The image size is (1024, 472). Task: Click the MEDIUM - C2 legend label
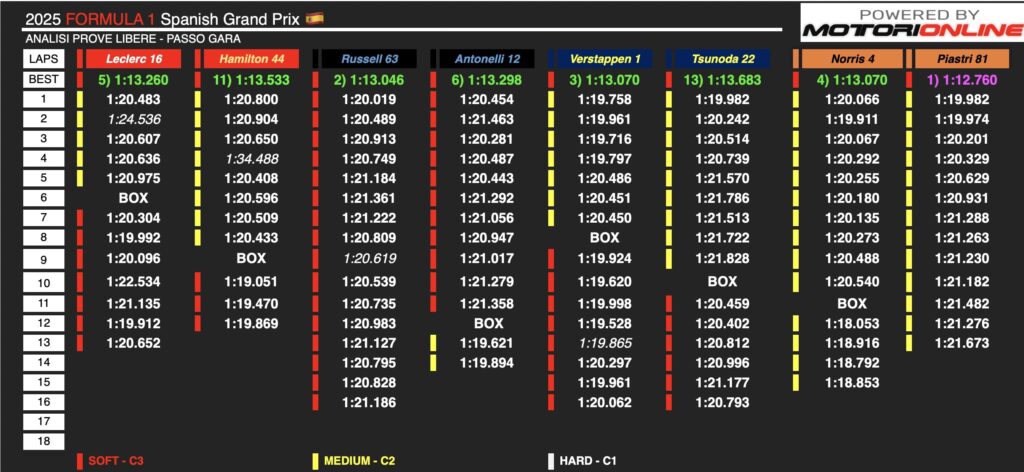(x=360, y=461)
